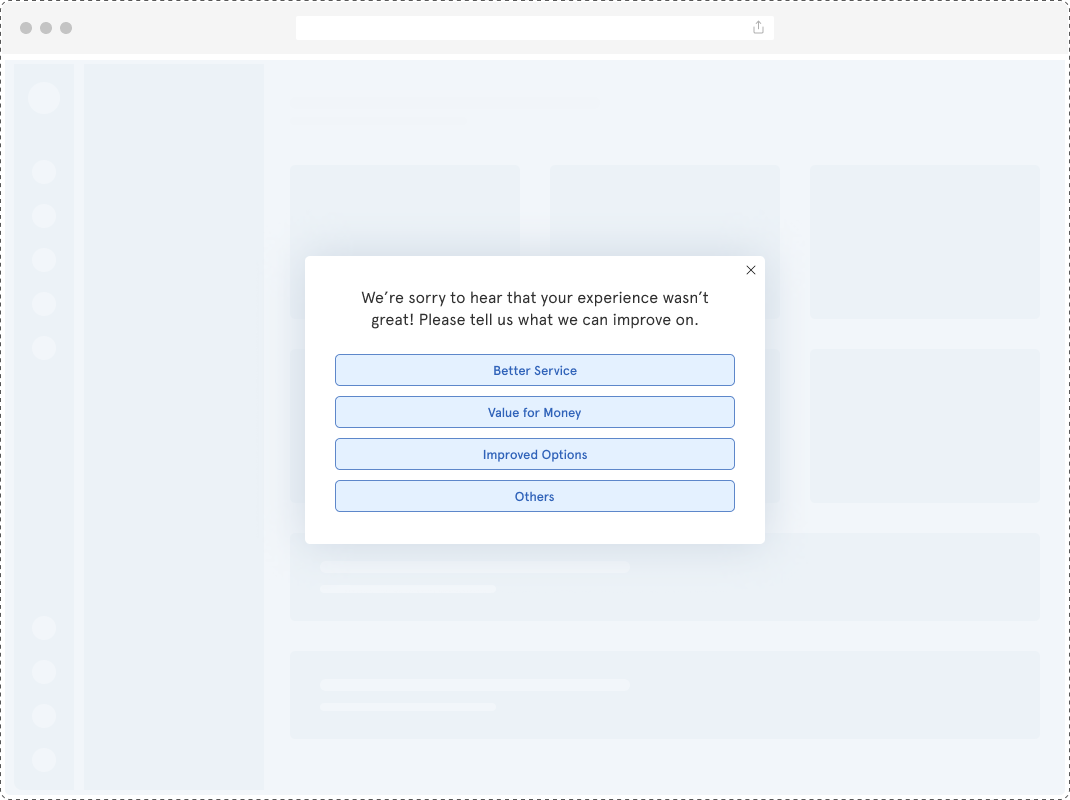Select the tall placeholder card on the right

pos(924,242)
